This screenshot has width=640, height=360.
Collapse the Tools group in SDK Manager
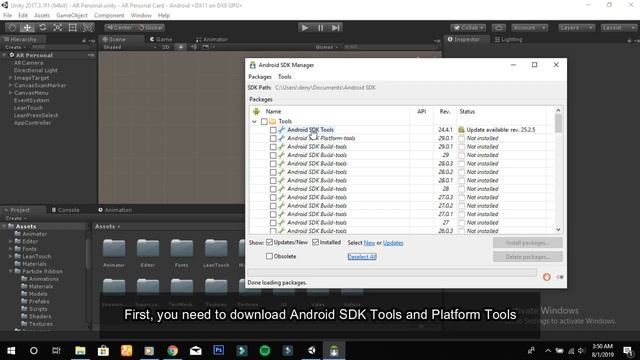tap(254, 121)
